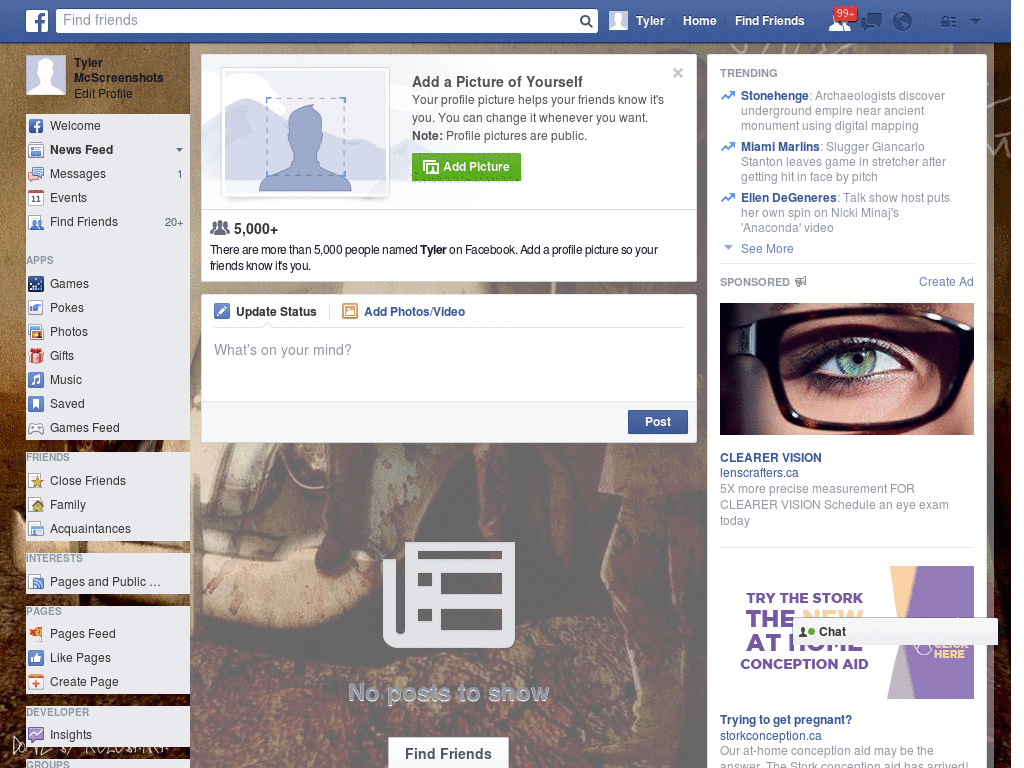This screenshot has height=768, width=1024.
Task: Dismiss the Add a Picture card
Action: pyautogui.click(x=678, y=73)
